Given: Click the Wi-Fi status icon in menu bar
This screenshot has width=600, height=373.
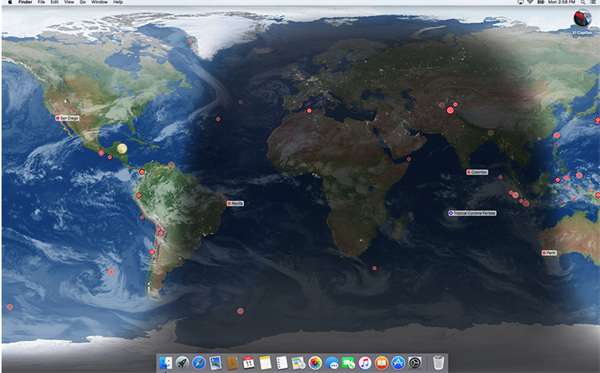Looking at the screenshot, I should pyautogui.click(x=530, y=2).
